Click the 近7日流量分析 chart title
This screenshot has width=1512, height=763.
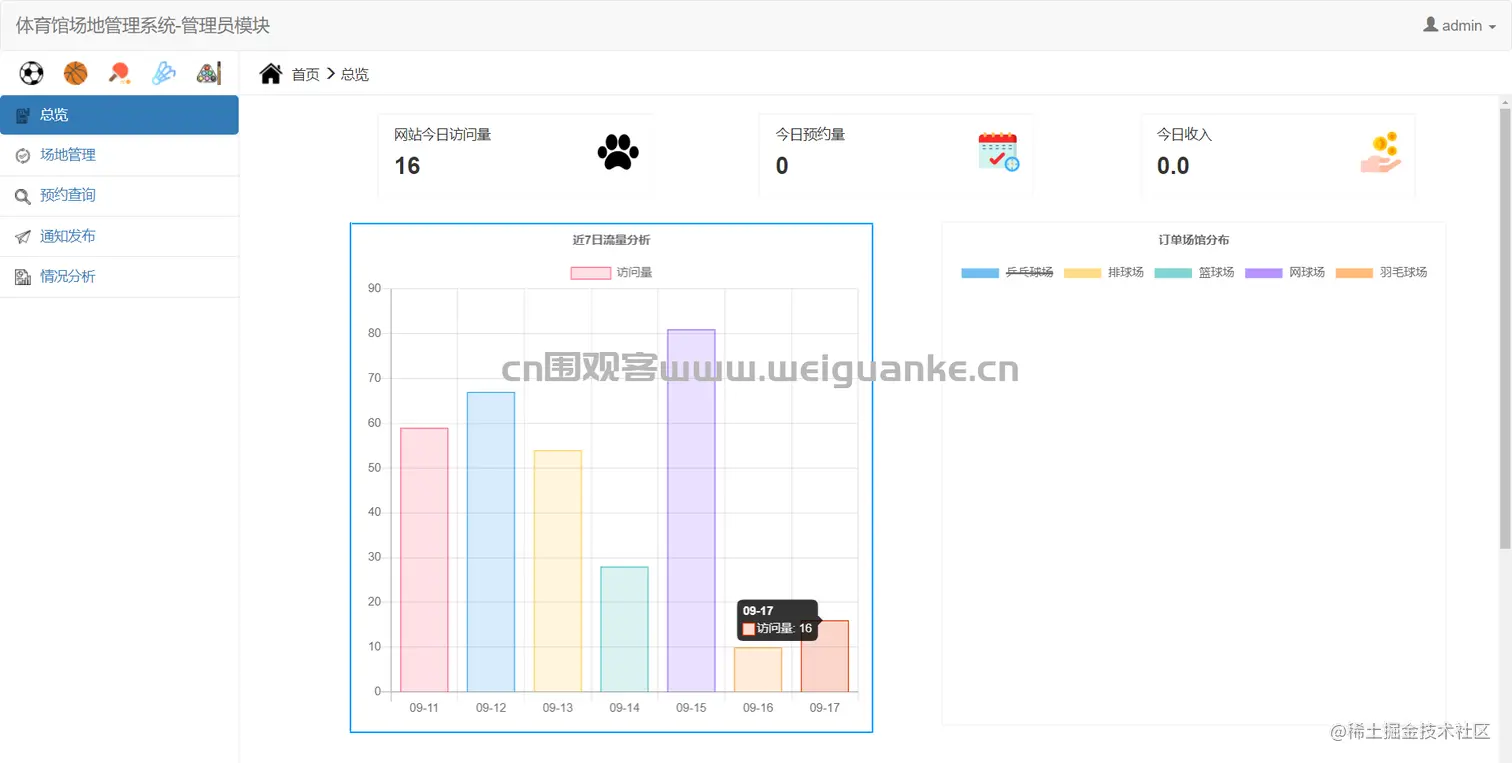pyautogui.click(x=611, y=240)
